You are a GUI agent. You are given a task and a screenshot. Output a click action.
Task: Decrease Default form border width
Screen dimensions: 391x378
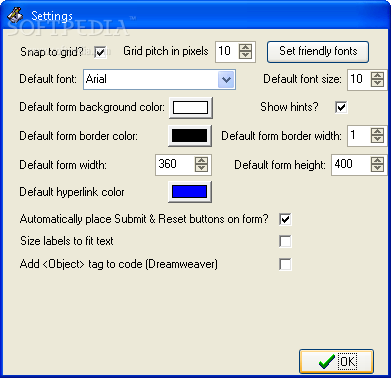(377, 140)
